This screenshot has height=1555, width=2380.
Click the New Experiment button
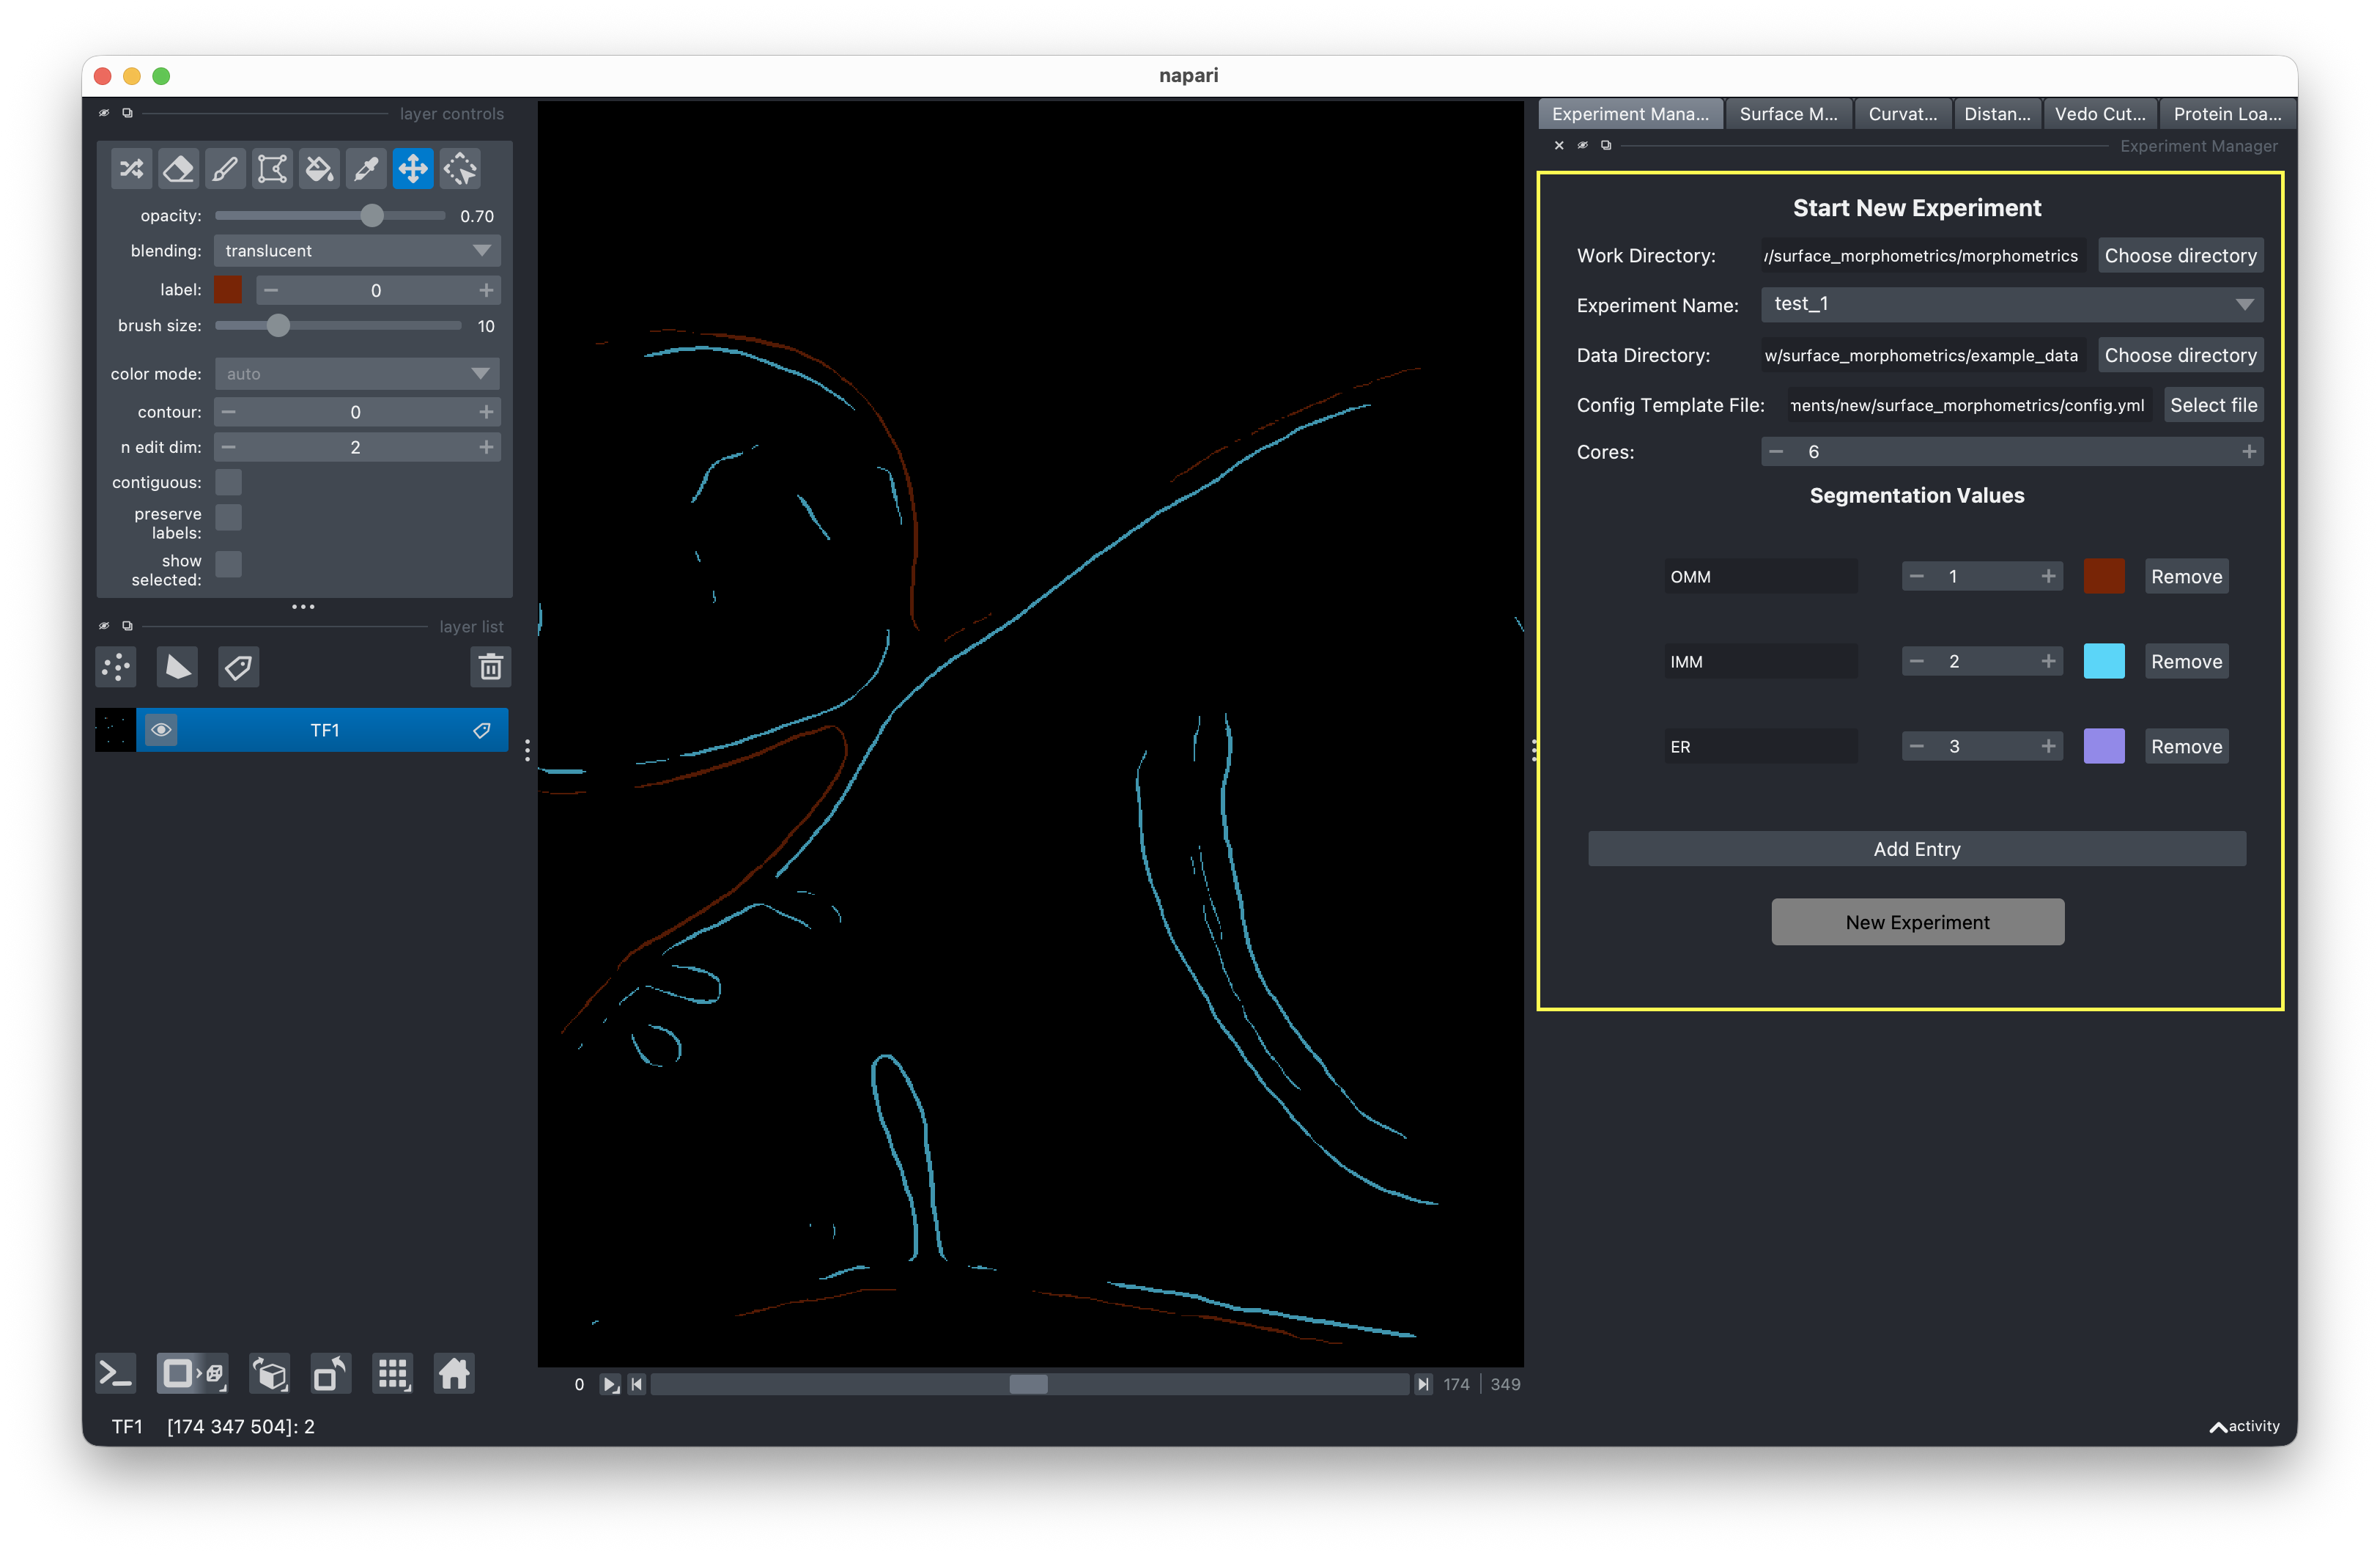click(x=1917, y=922)
